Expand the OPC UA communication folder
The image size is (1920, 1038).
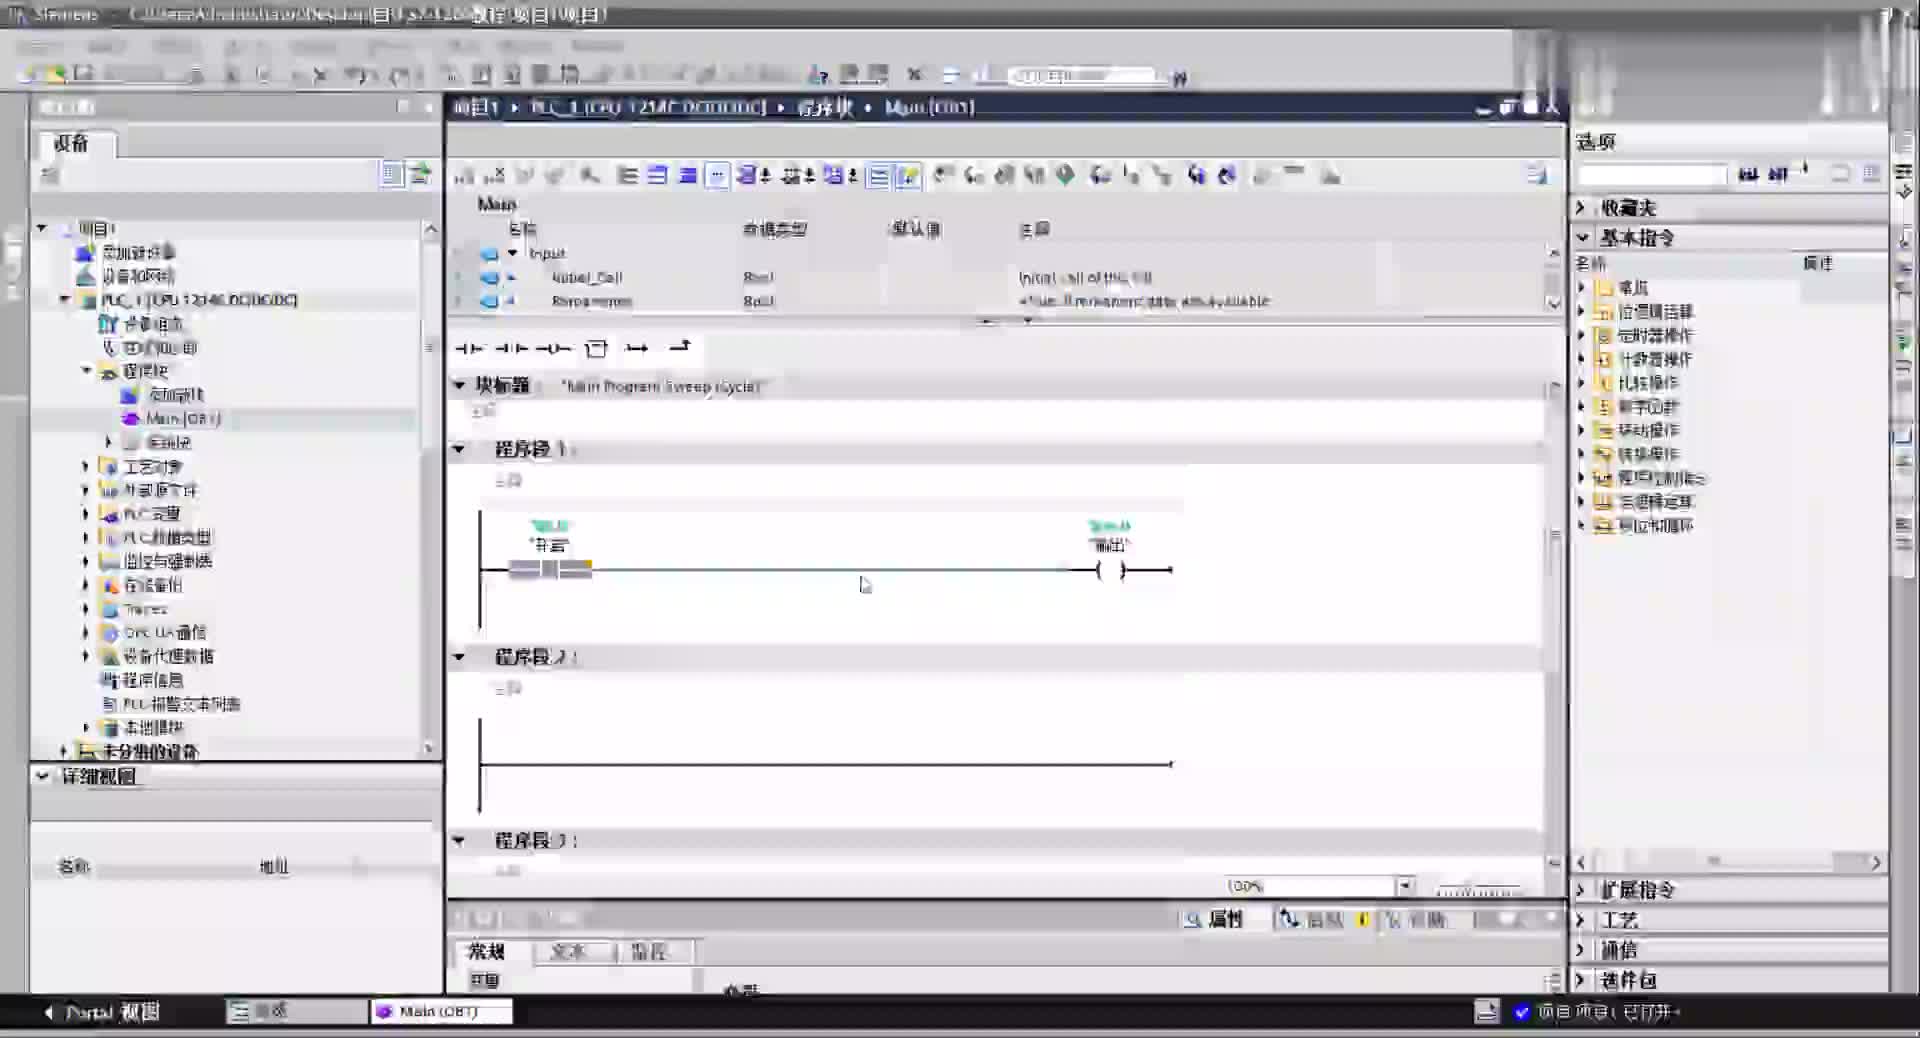pos(86,632)
